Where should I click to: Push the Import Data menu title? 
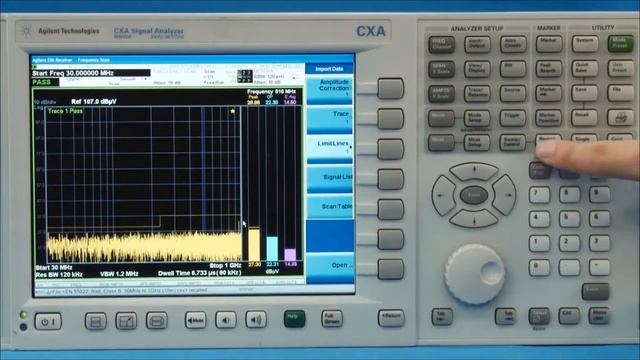point(329,69)
